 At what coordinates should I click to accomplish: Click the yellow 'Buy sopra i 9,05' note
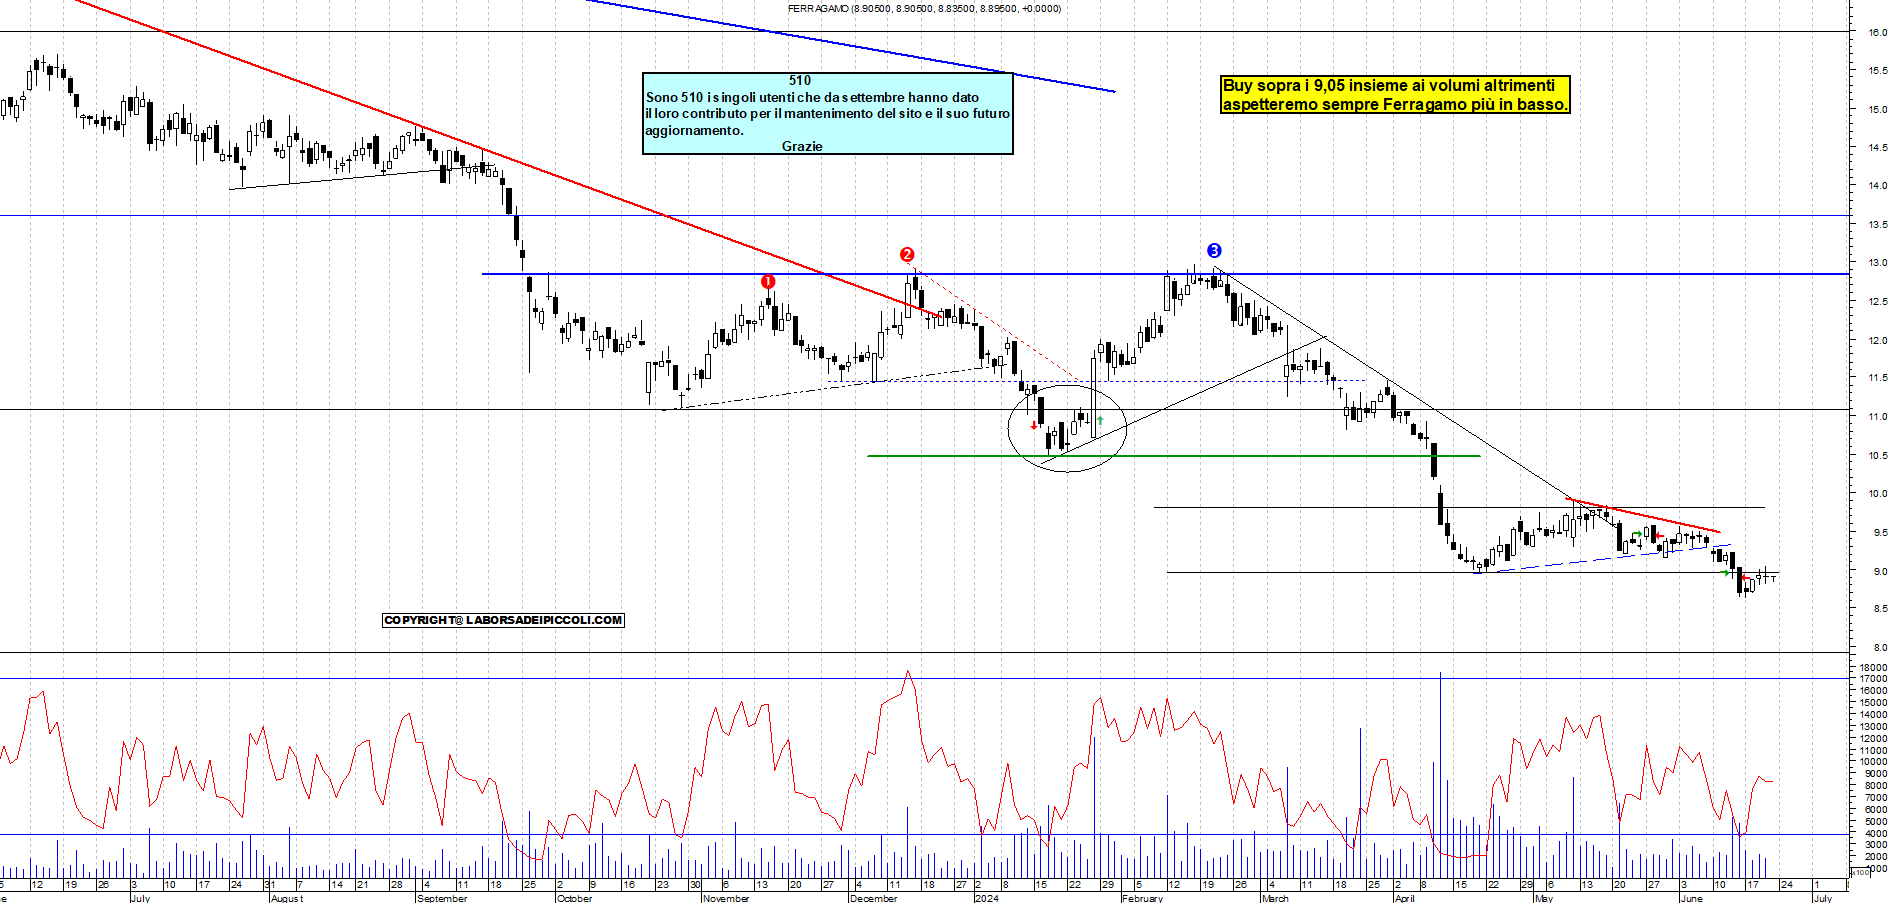coord(1395,95)
